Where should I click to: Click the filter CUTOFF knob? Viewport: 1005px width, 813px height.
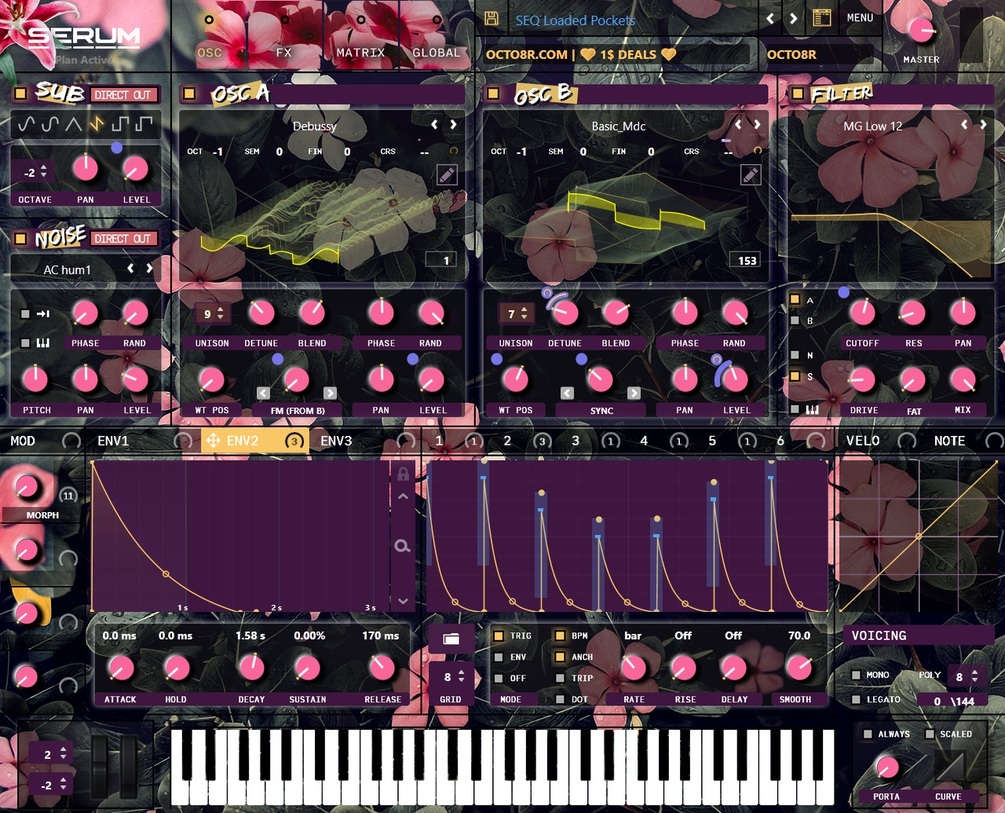tap(862, 313)
